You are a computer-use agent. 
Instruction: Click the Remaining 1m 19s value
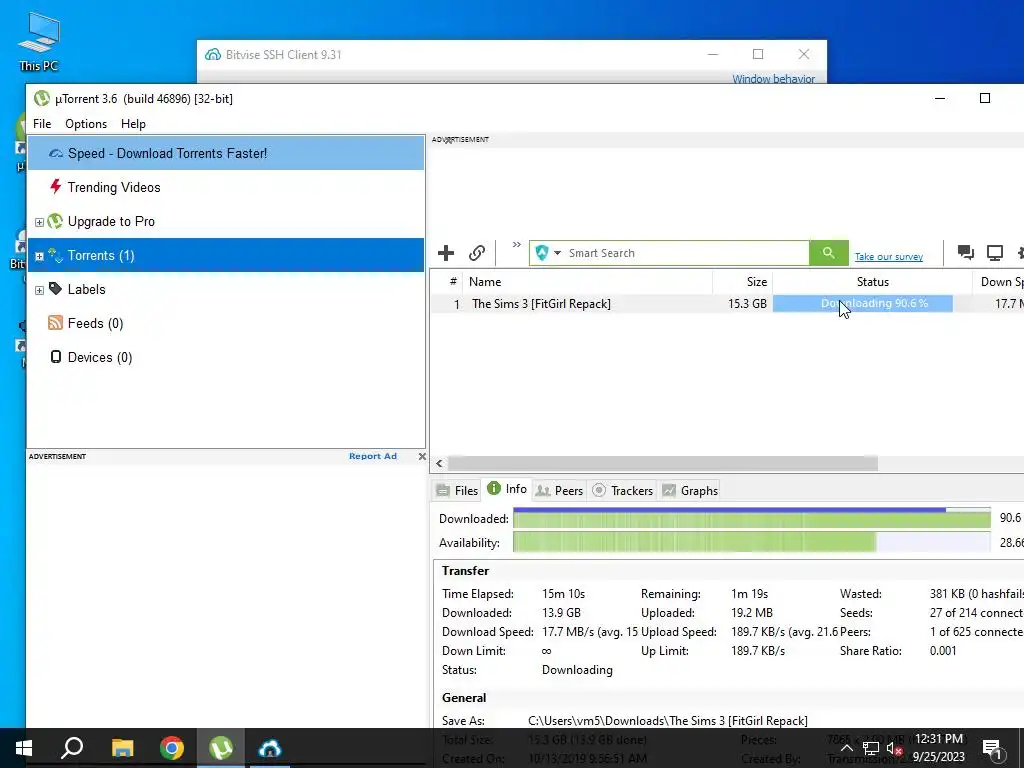(x=749, y=594)
